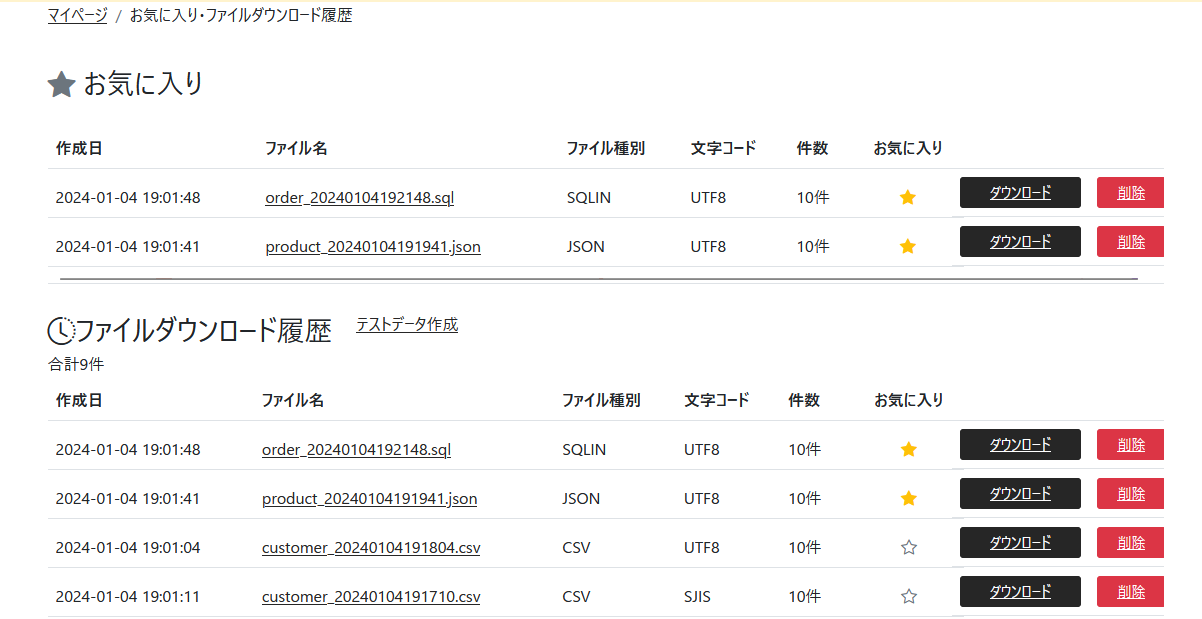Remove star from order sql in history
The width and height of the screenshot is (1202, 619).
(908, 450)
